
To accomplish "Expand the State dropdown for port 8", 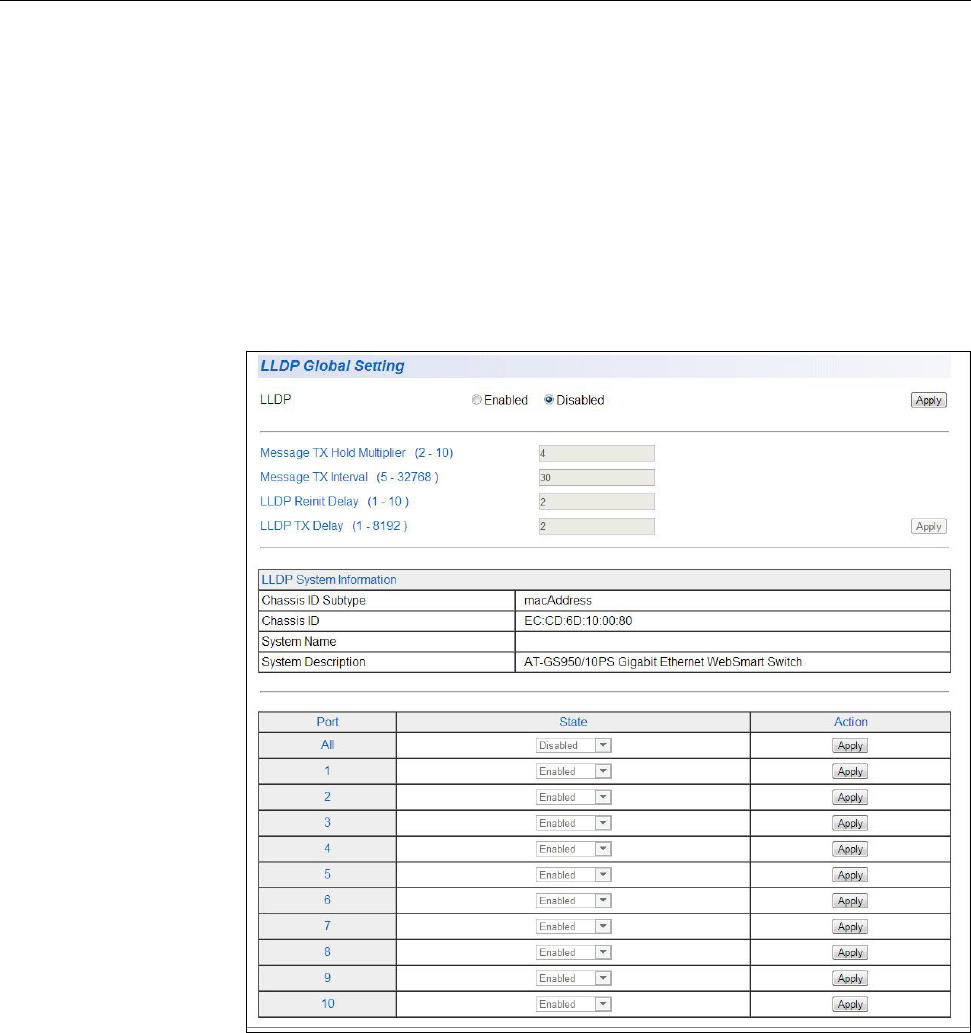I will click(573, 953).
